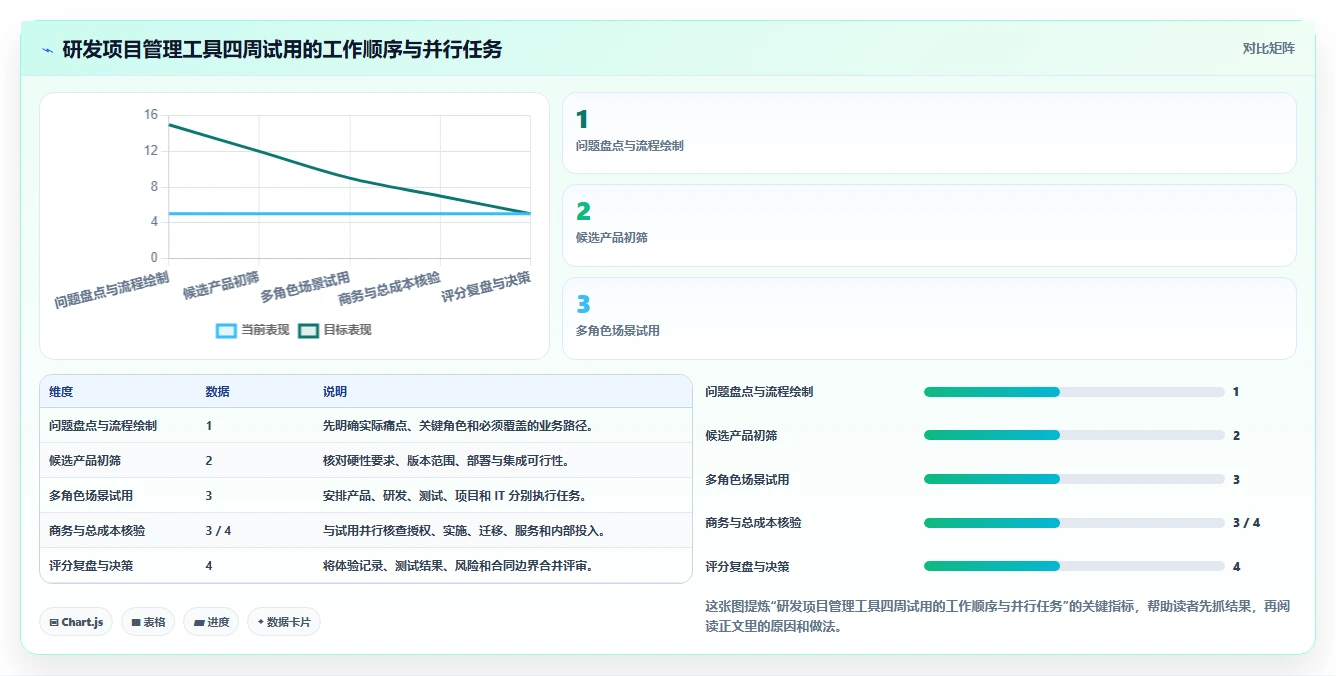Click the header icon beside the title

coord(47,50)
